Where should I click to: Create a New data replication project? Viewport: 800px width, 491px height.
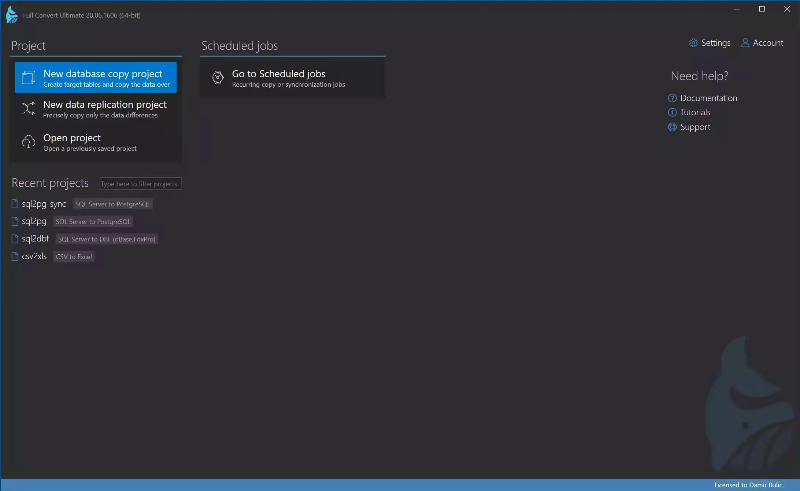point(105,105)
